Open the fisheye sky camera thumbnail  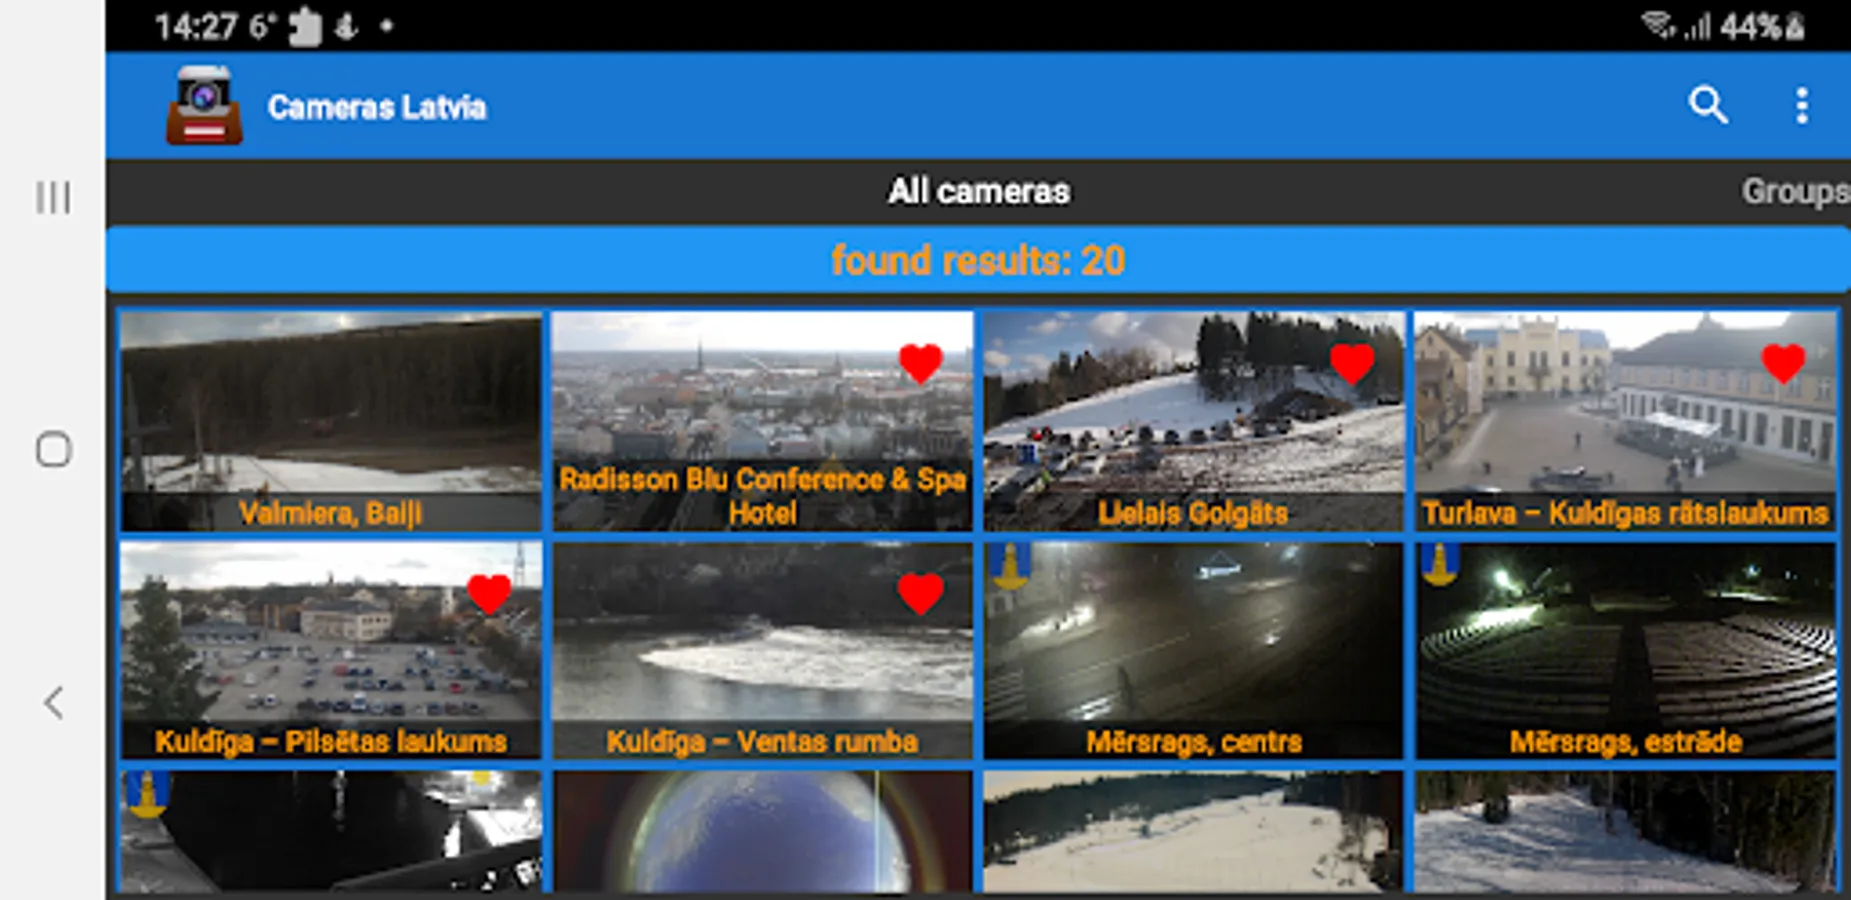tap(762, 831)
